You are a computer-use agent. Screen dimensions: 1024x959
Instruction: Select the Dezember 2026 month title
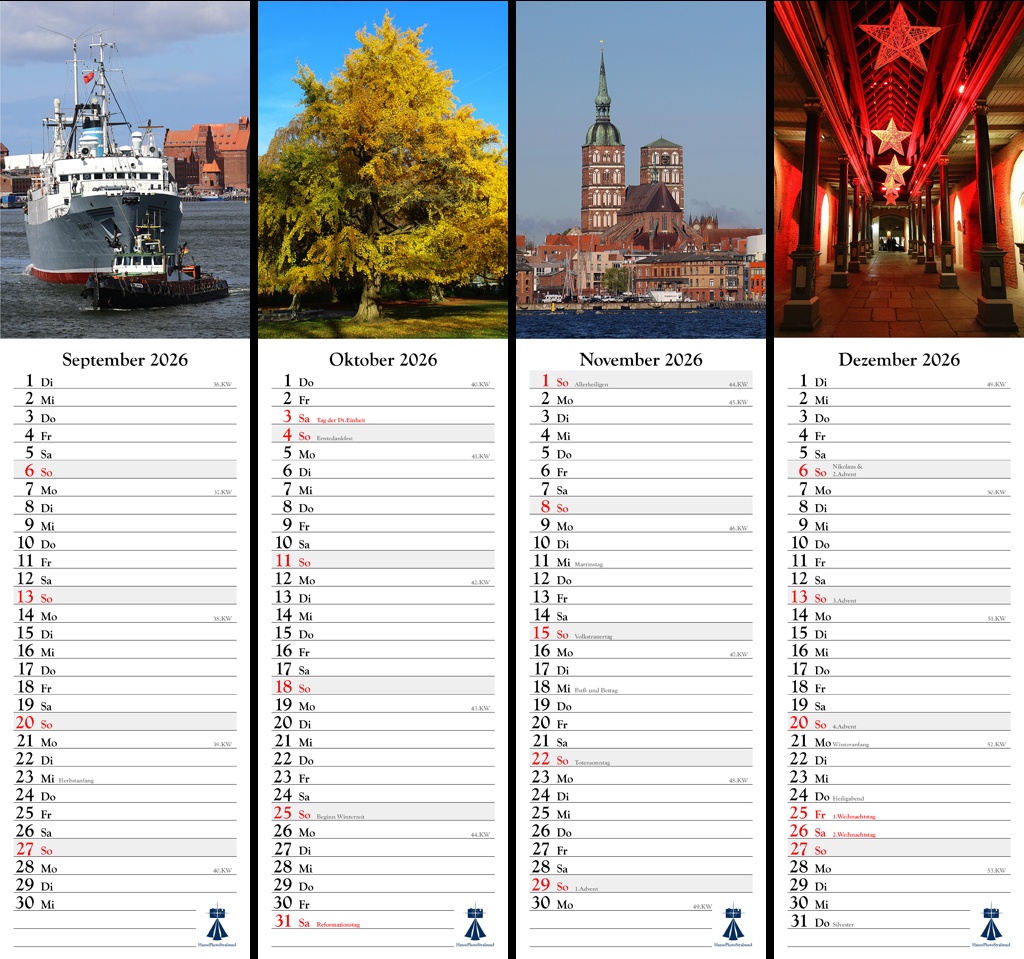pyautogui.click(x=897, y=360)
